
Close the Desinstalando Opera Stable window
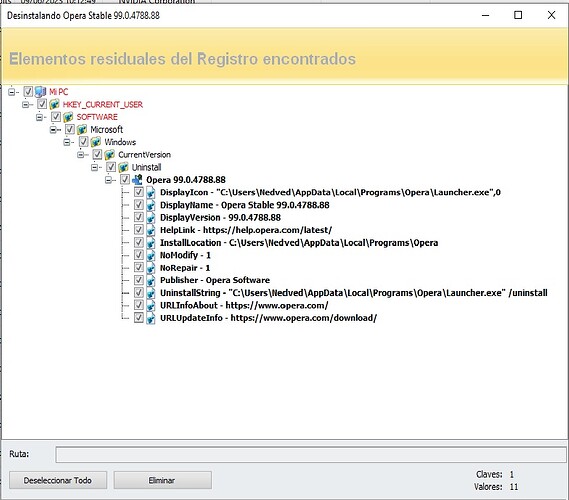pos(551,15)
